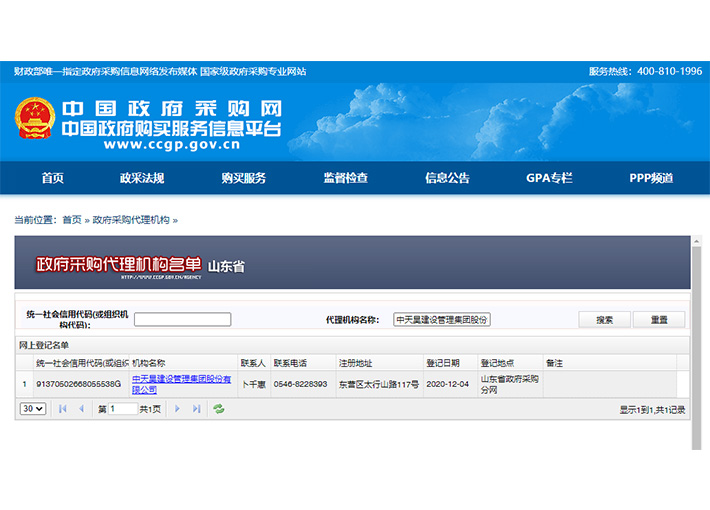Open 中天昊建设管理集团股份有限公司 link

coord(181,384)
